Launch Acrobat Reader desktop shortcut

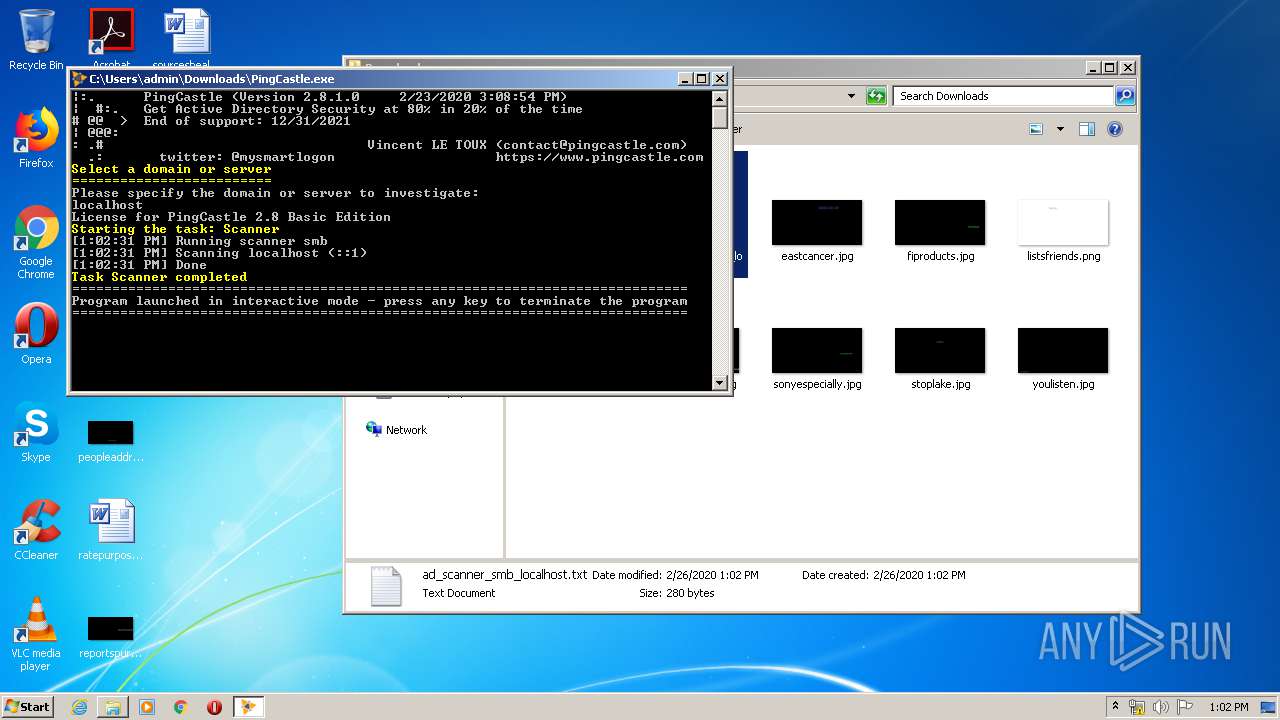coord(111,38)
